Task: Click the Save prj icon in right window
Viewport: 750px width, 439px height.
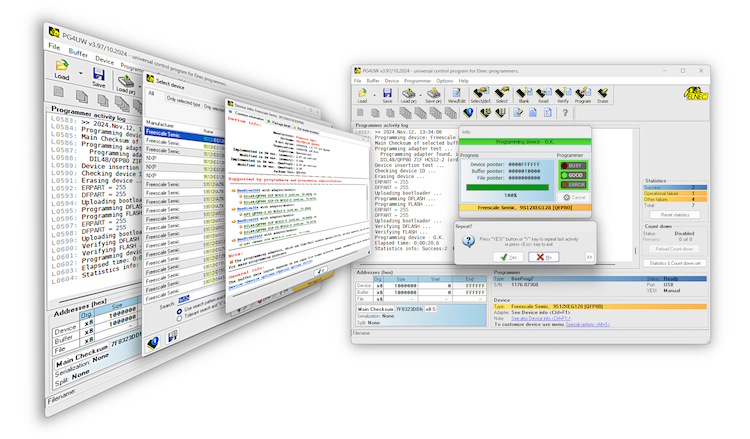Action: pos(433,93)
